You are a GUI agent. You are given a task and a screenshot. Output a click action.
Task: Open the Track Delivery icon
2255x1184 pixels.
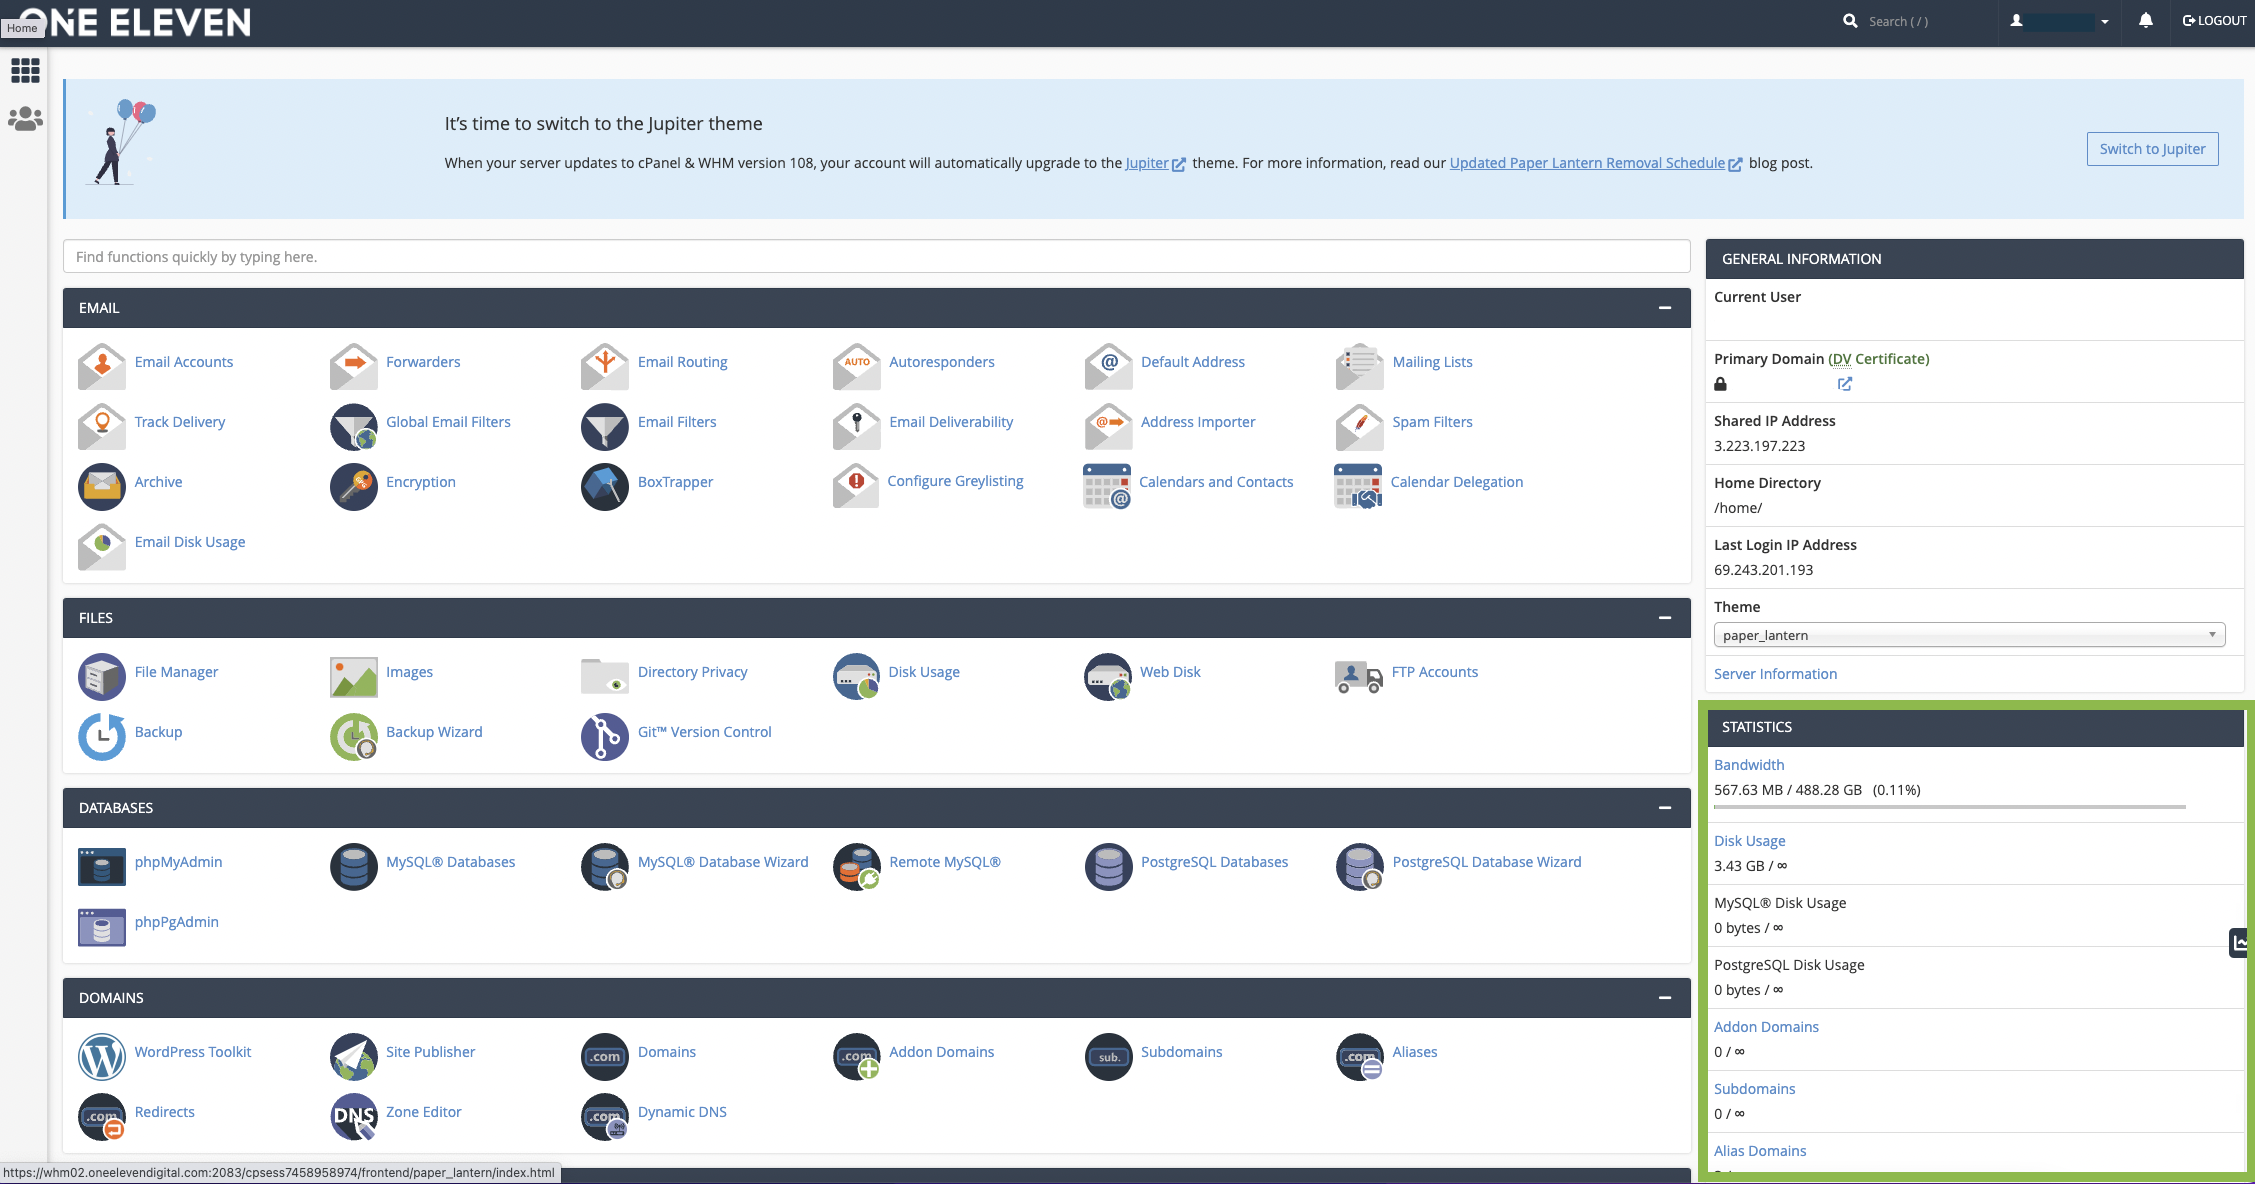tap(102, 427)
